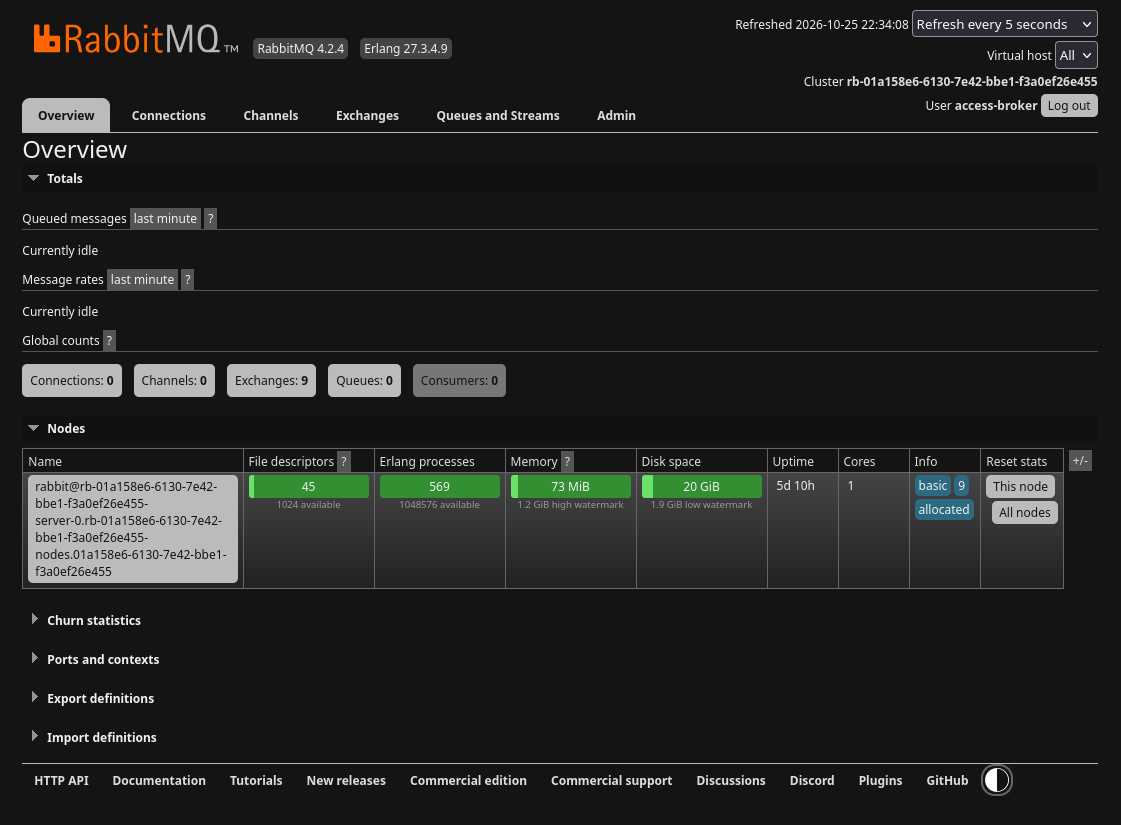Click the allocated info badge
Image resolution: width=1121 pixels, height=825 pixels.
point(944,509)
